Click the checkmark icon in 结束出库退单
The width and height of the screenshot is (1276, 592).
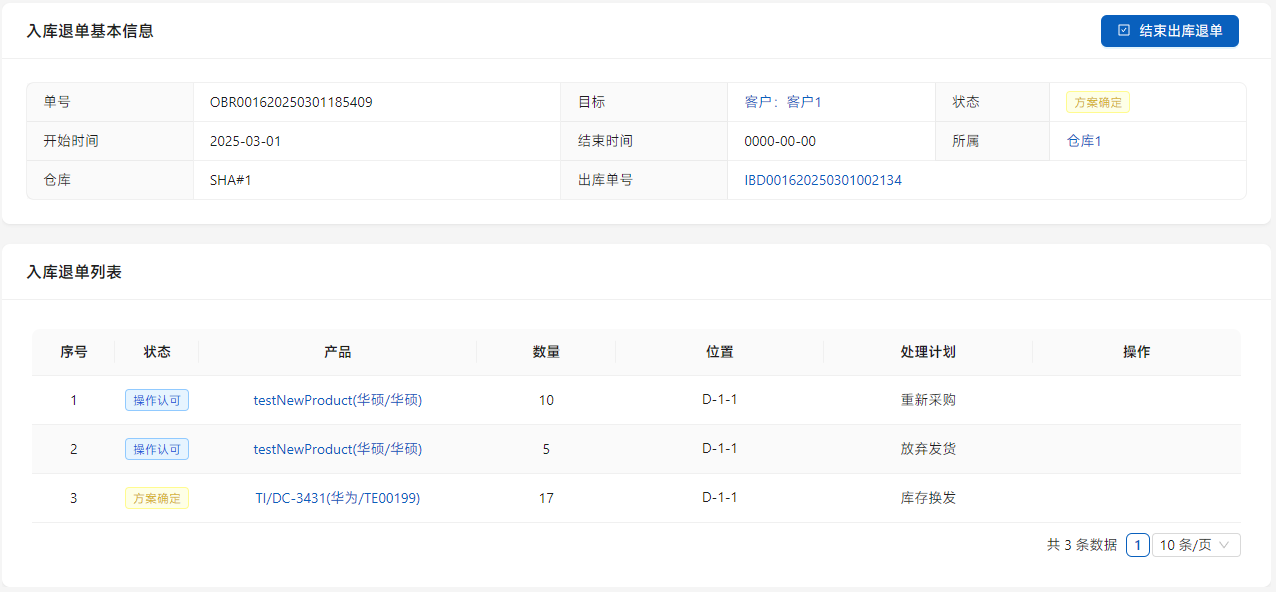pos(1124,31)
